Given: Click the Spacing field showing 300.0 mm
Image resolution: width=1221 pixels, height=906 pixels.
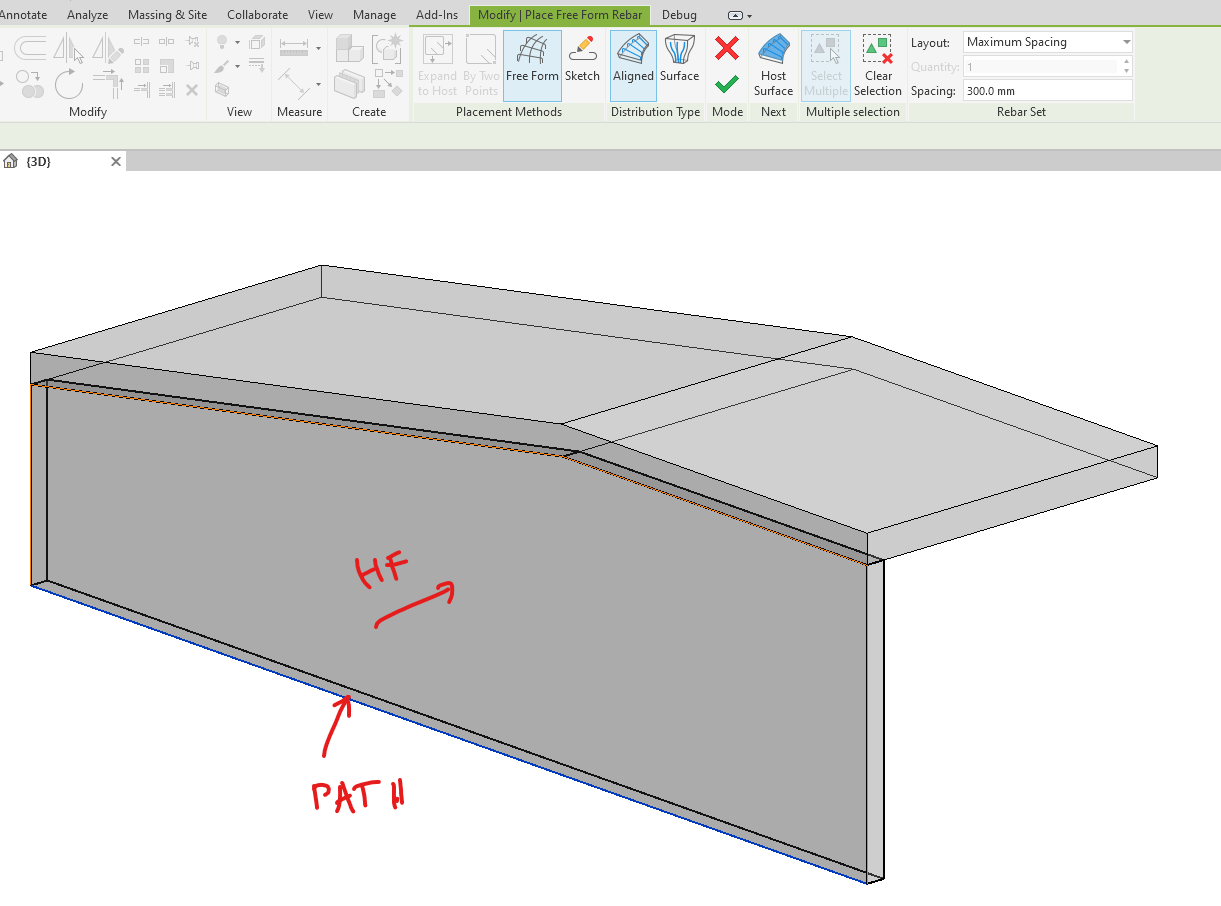Looking at the screenshot, I should pyautogui.click(x=1047, y=90).
